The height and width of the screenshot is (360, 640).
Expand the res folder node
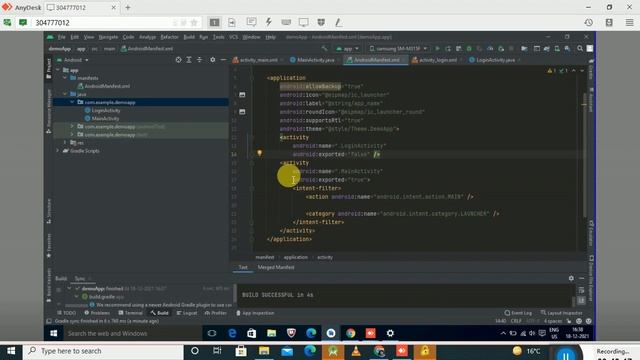[x=65, y=142]
